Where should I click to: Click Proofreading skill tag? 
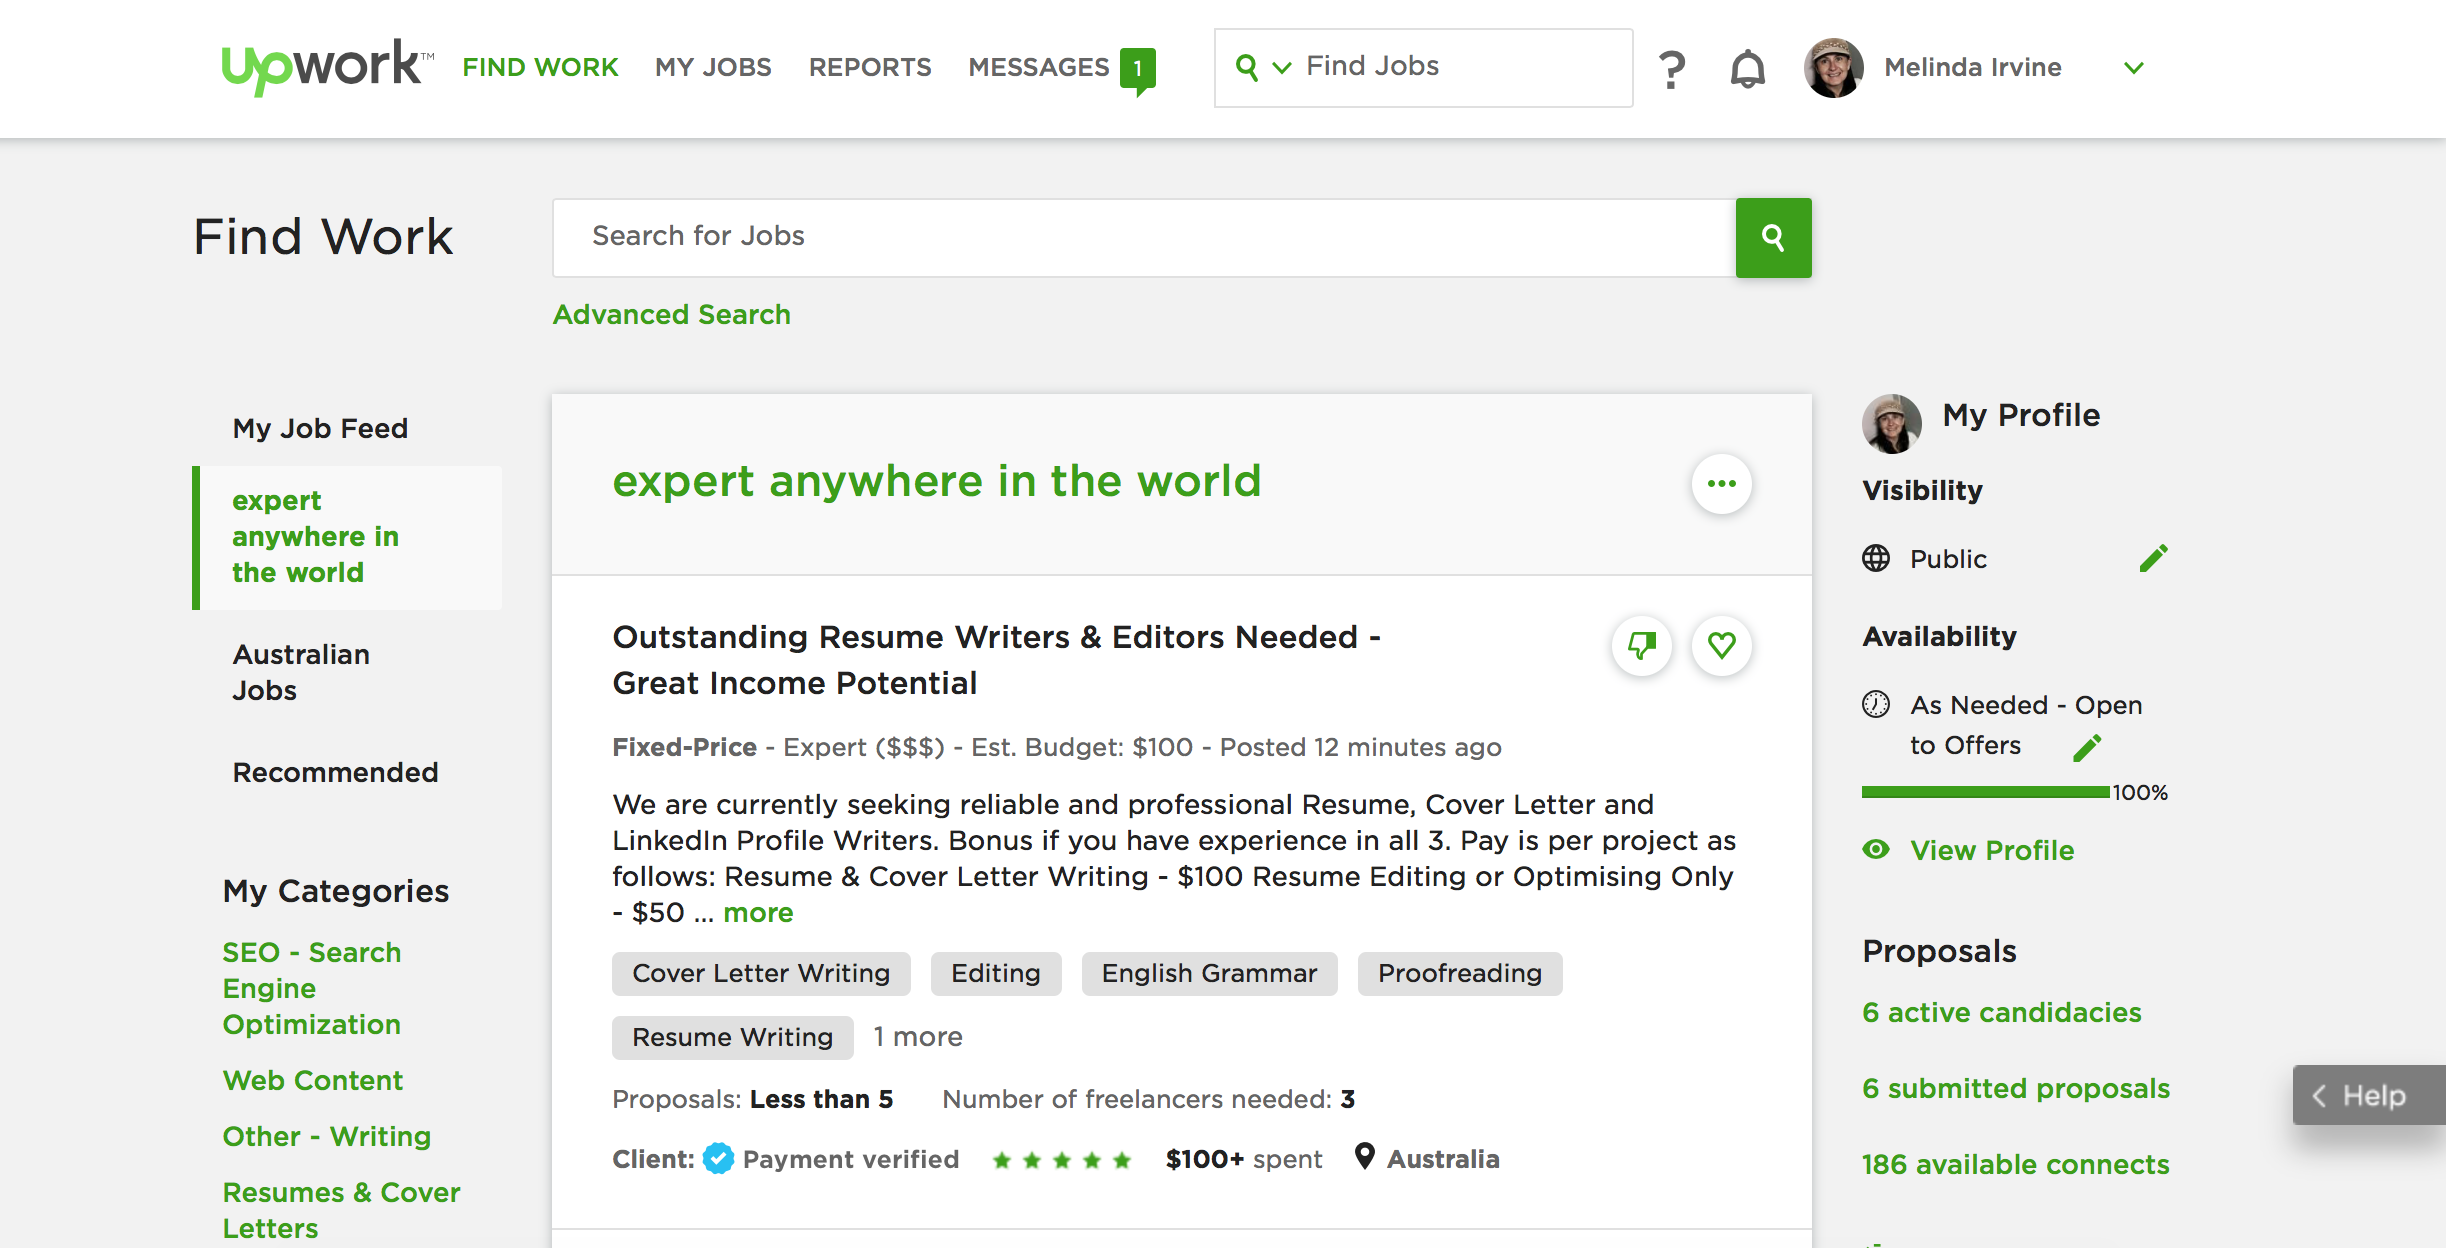(1460, 973)
